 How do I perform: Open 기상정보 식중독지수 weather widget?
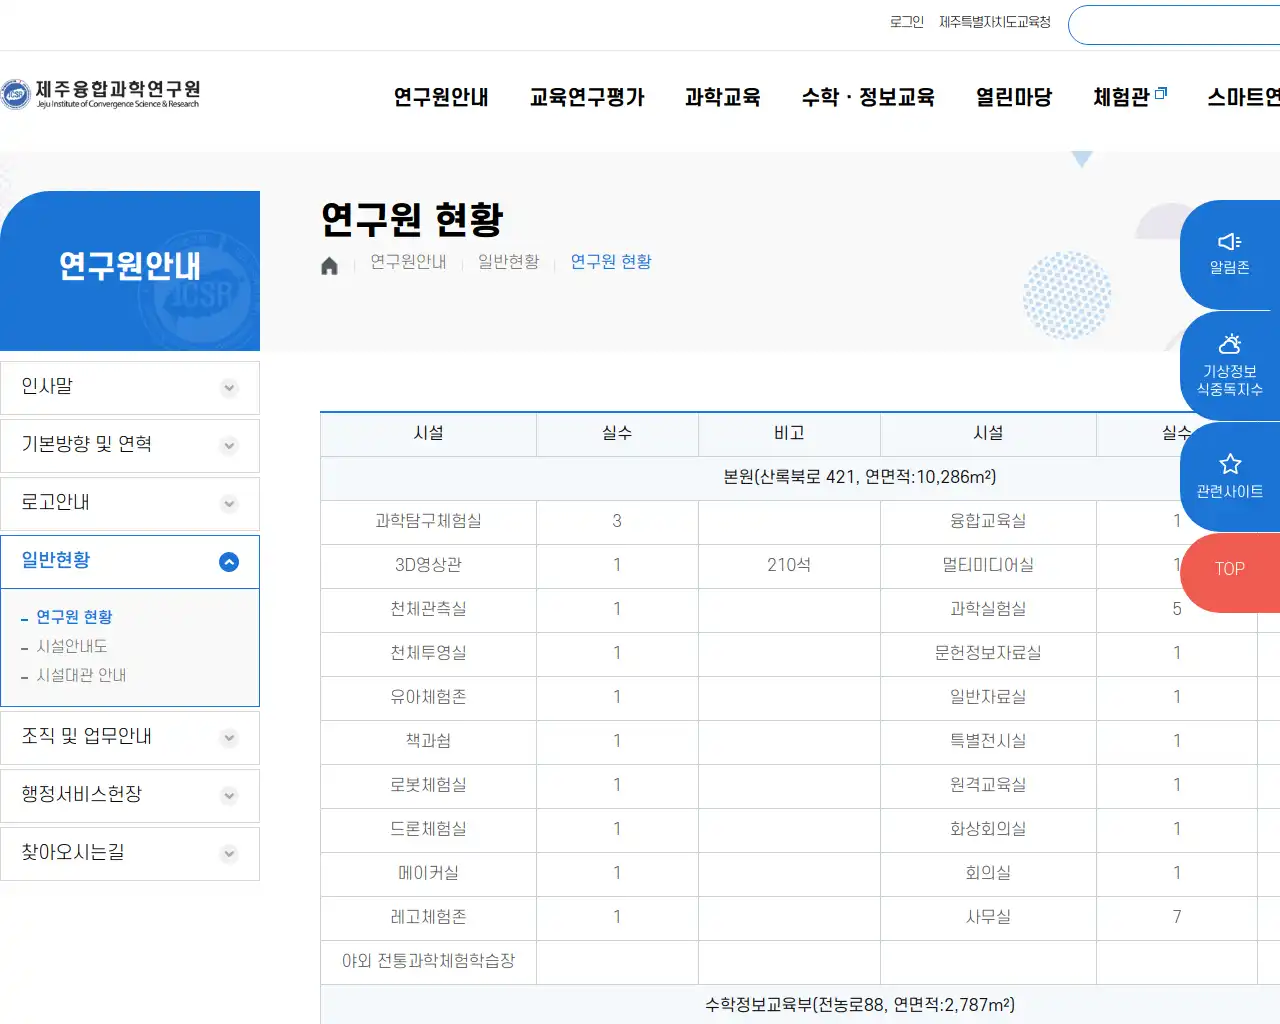click(1230, 365)
